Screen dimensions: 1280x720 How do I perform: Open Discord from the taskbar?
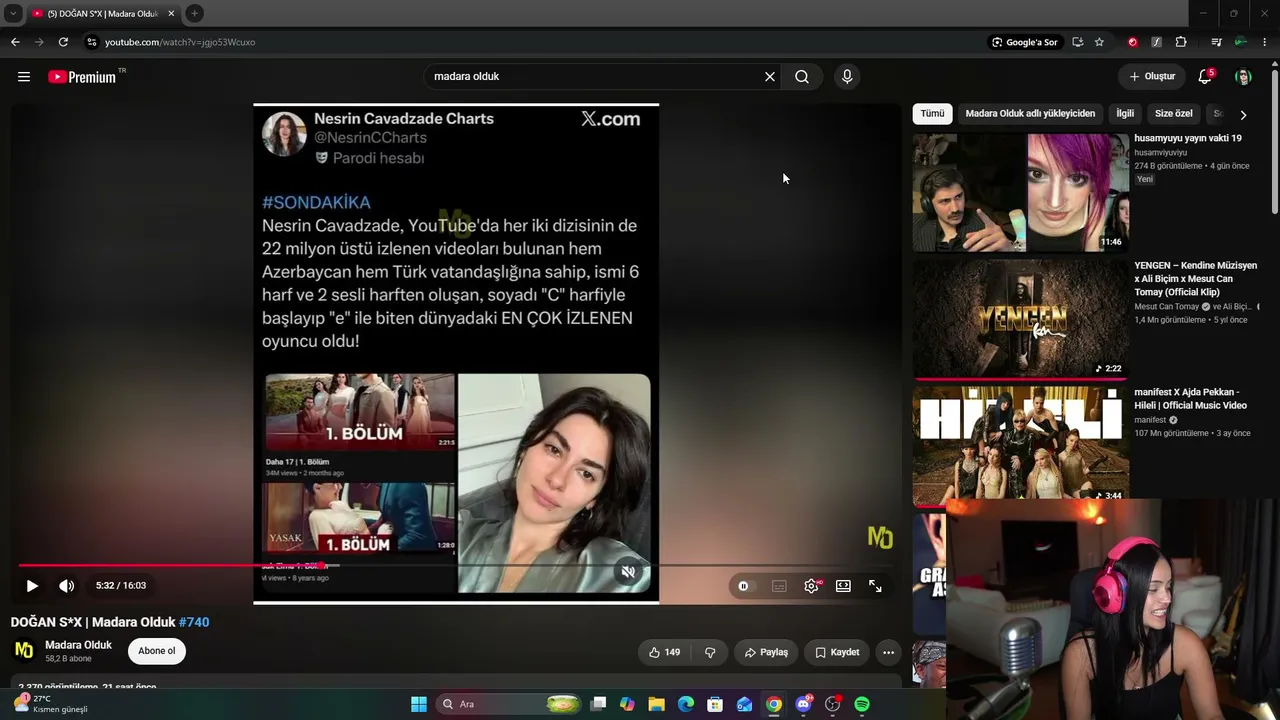pos(803,704)
